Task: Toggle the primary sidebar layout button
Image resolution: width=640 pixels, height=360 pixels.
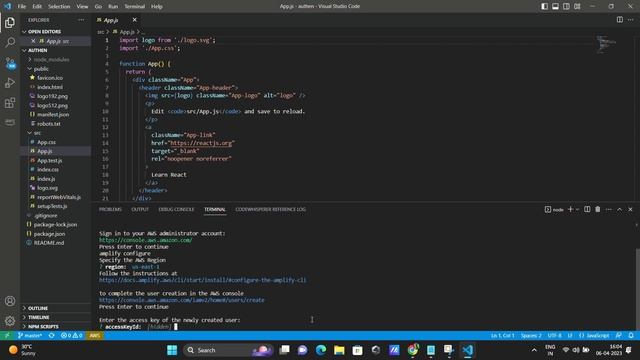Action: tap(544, 7)
